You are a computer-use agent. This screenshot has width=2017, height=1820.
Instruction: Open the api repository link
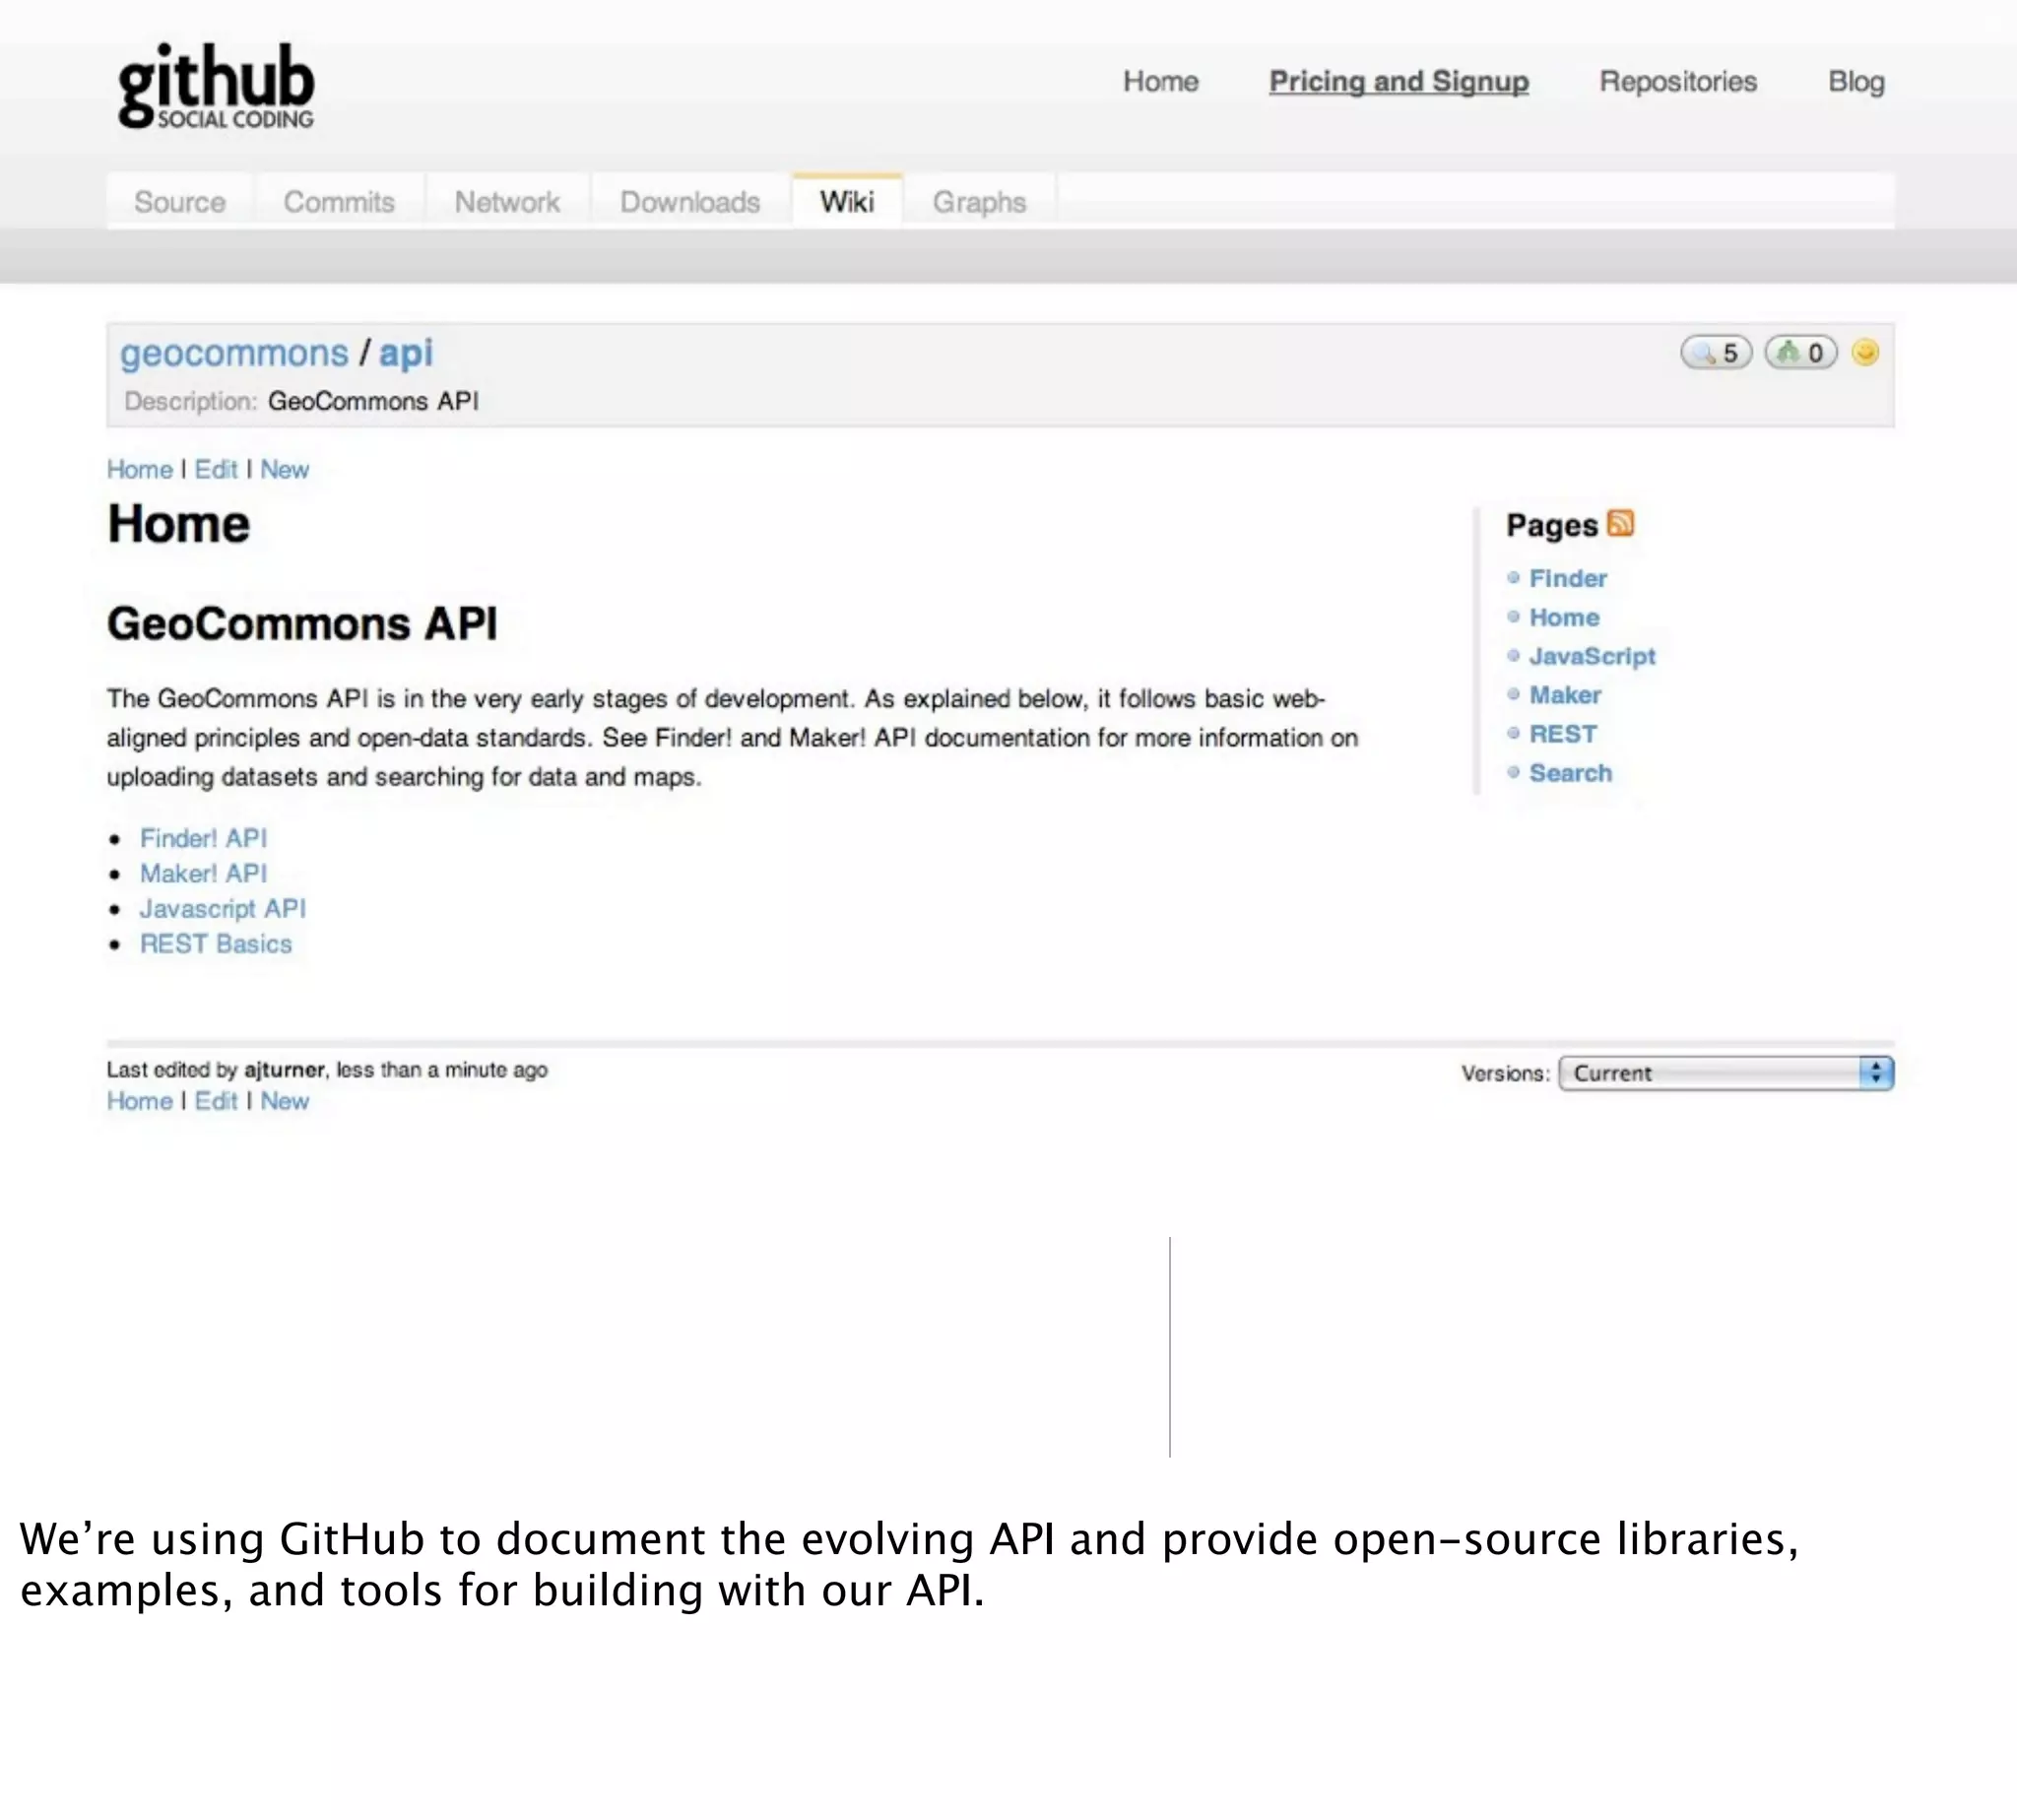(x=405, y=353)
